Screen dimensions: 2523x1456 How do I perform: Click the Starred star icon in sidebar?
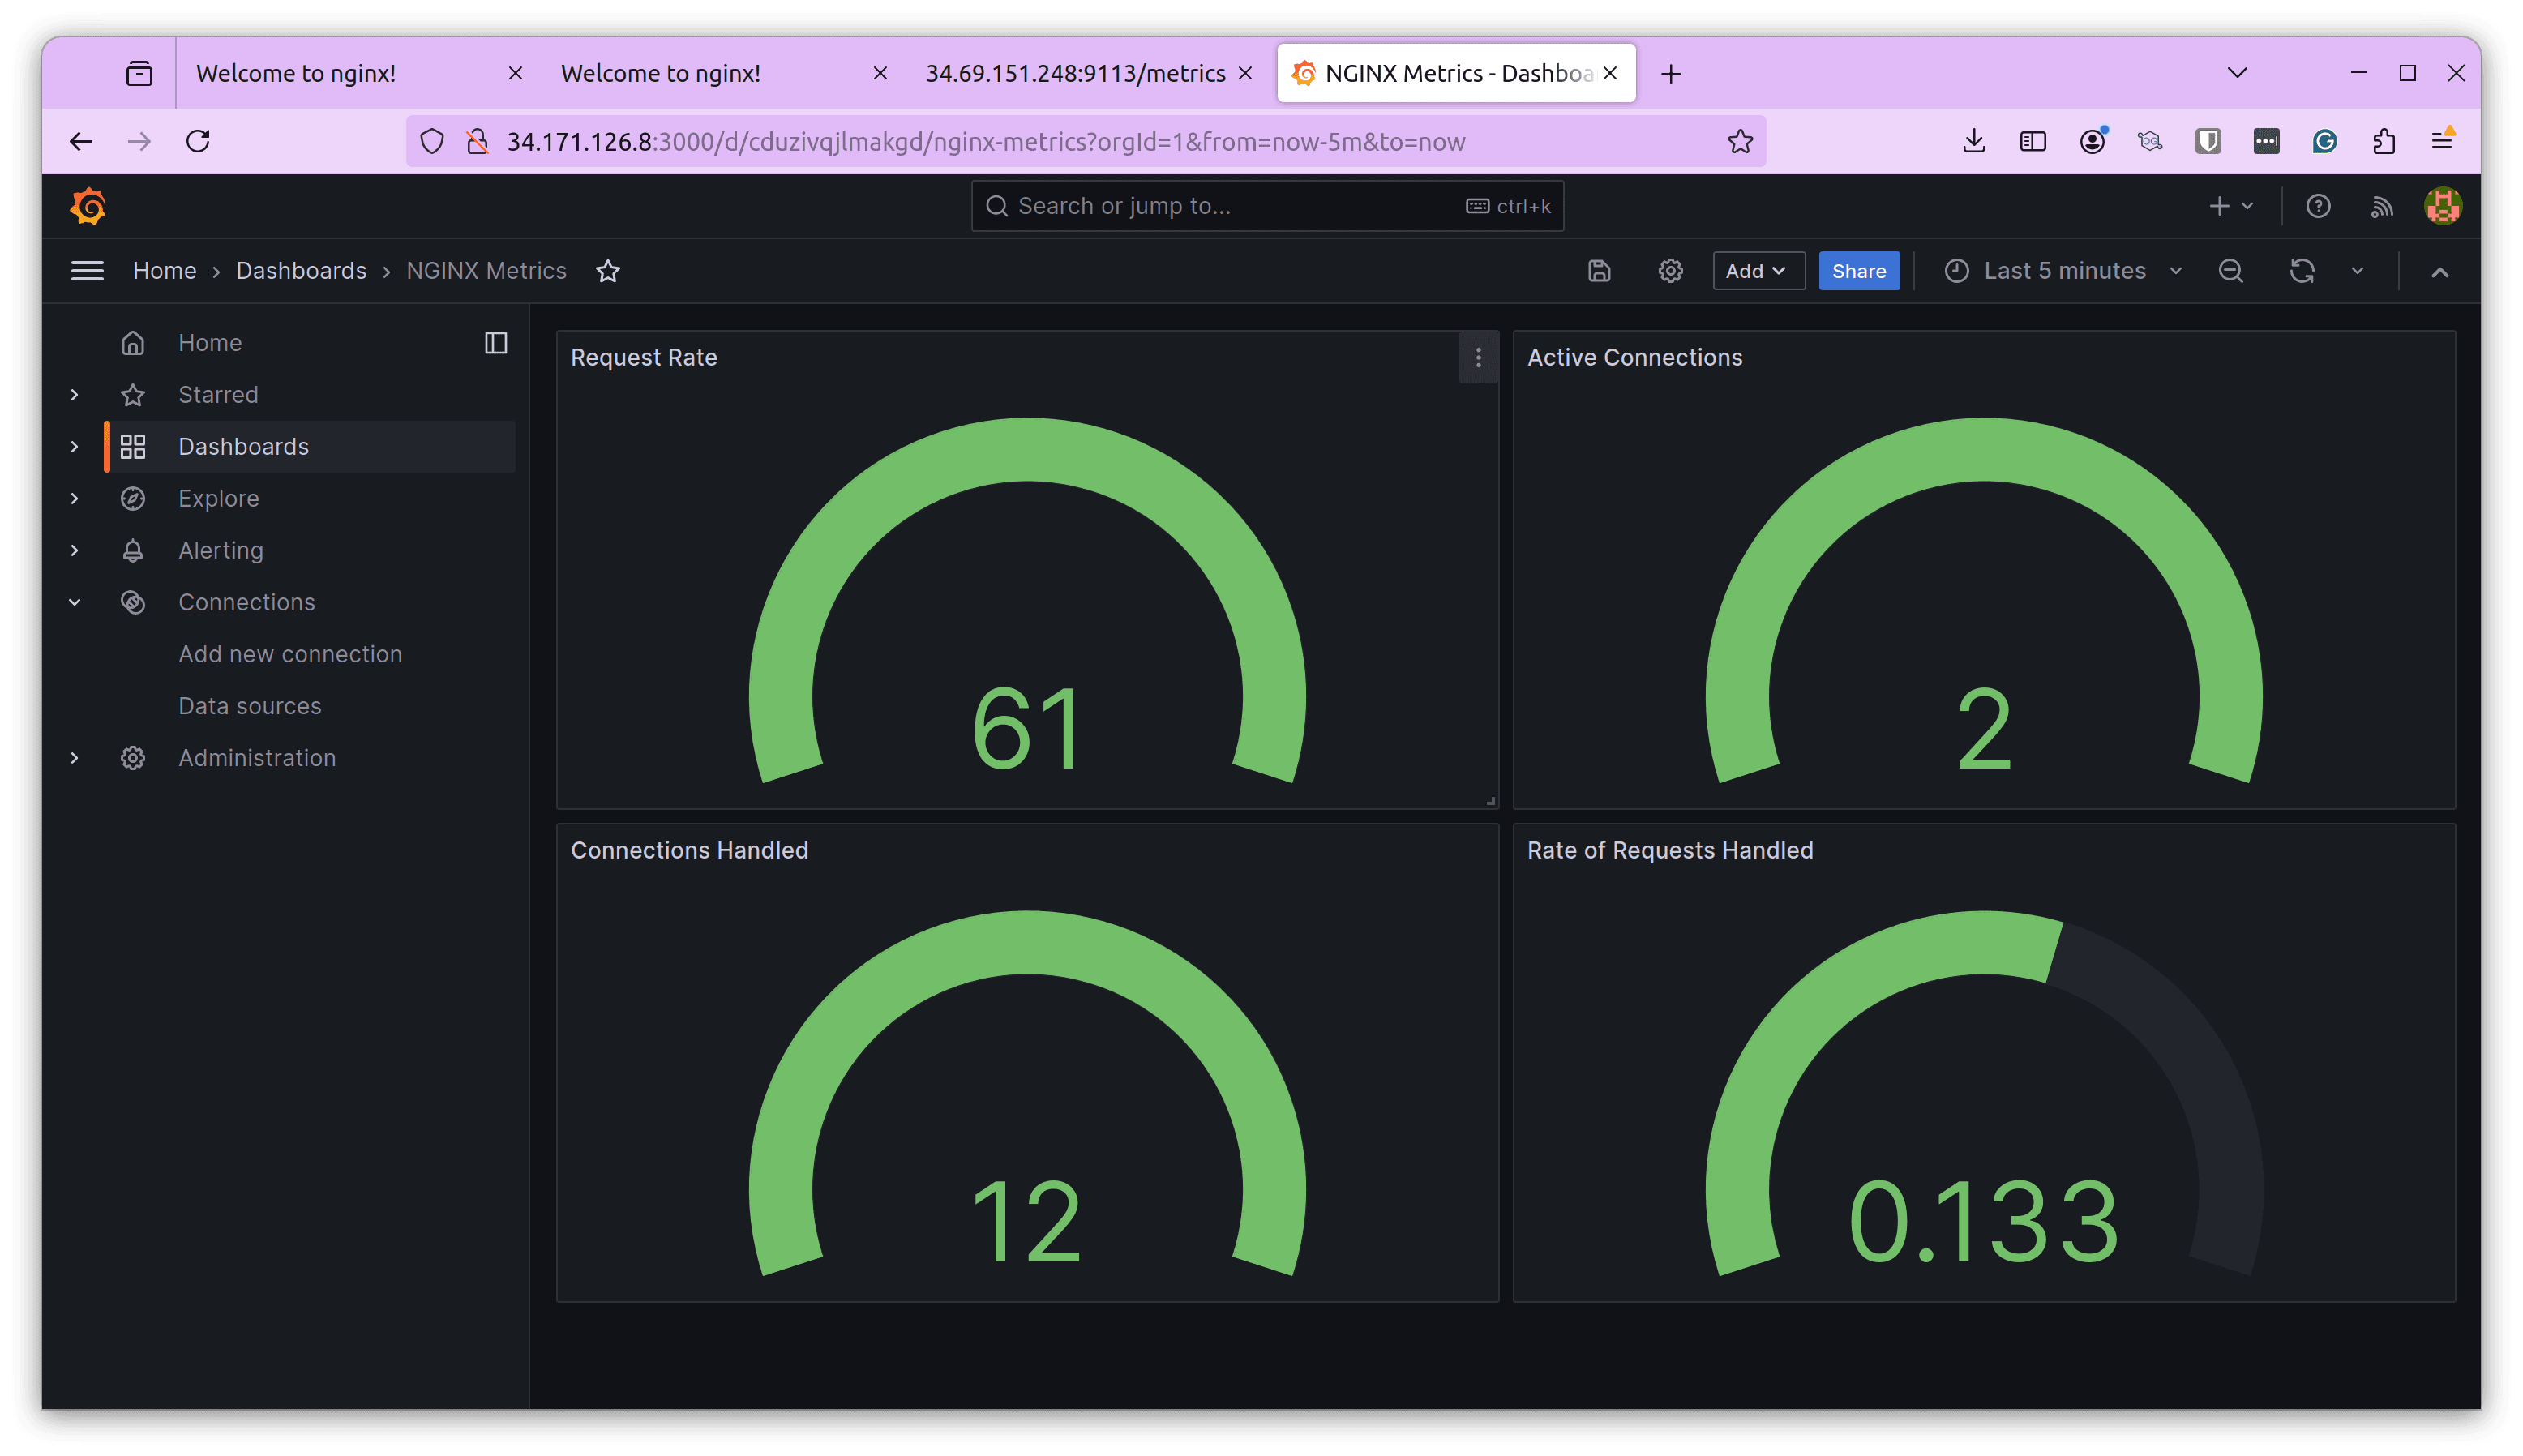click(x=133, y=395)
